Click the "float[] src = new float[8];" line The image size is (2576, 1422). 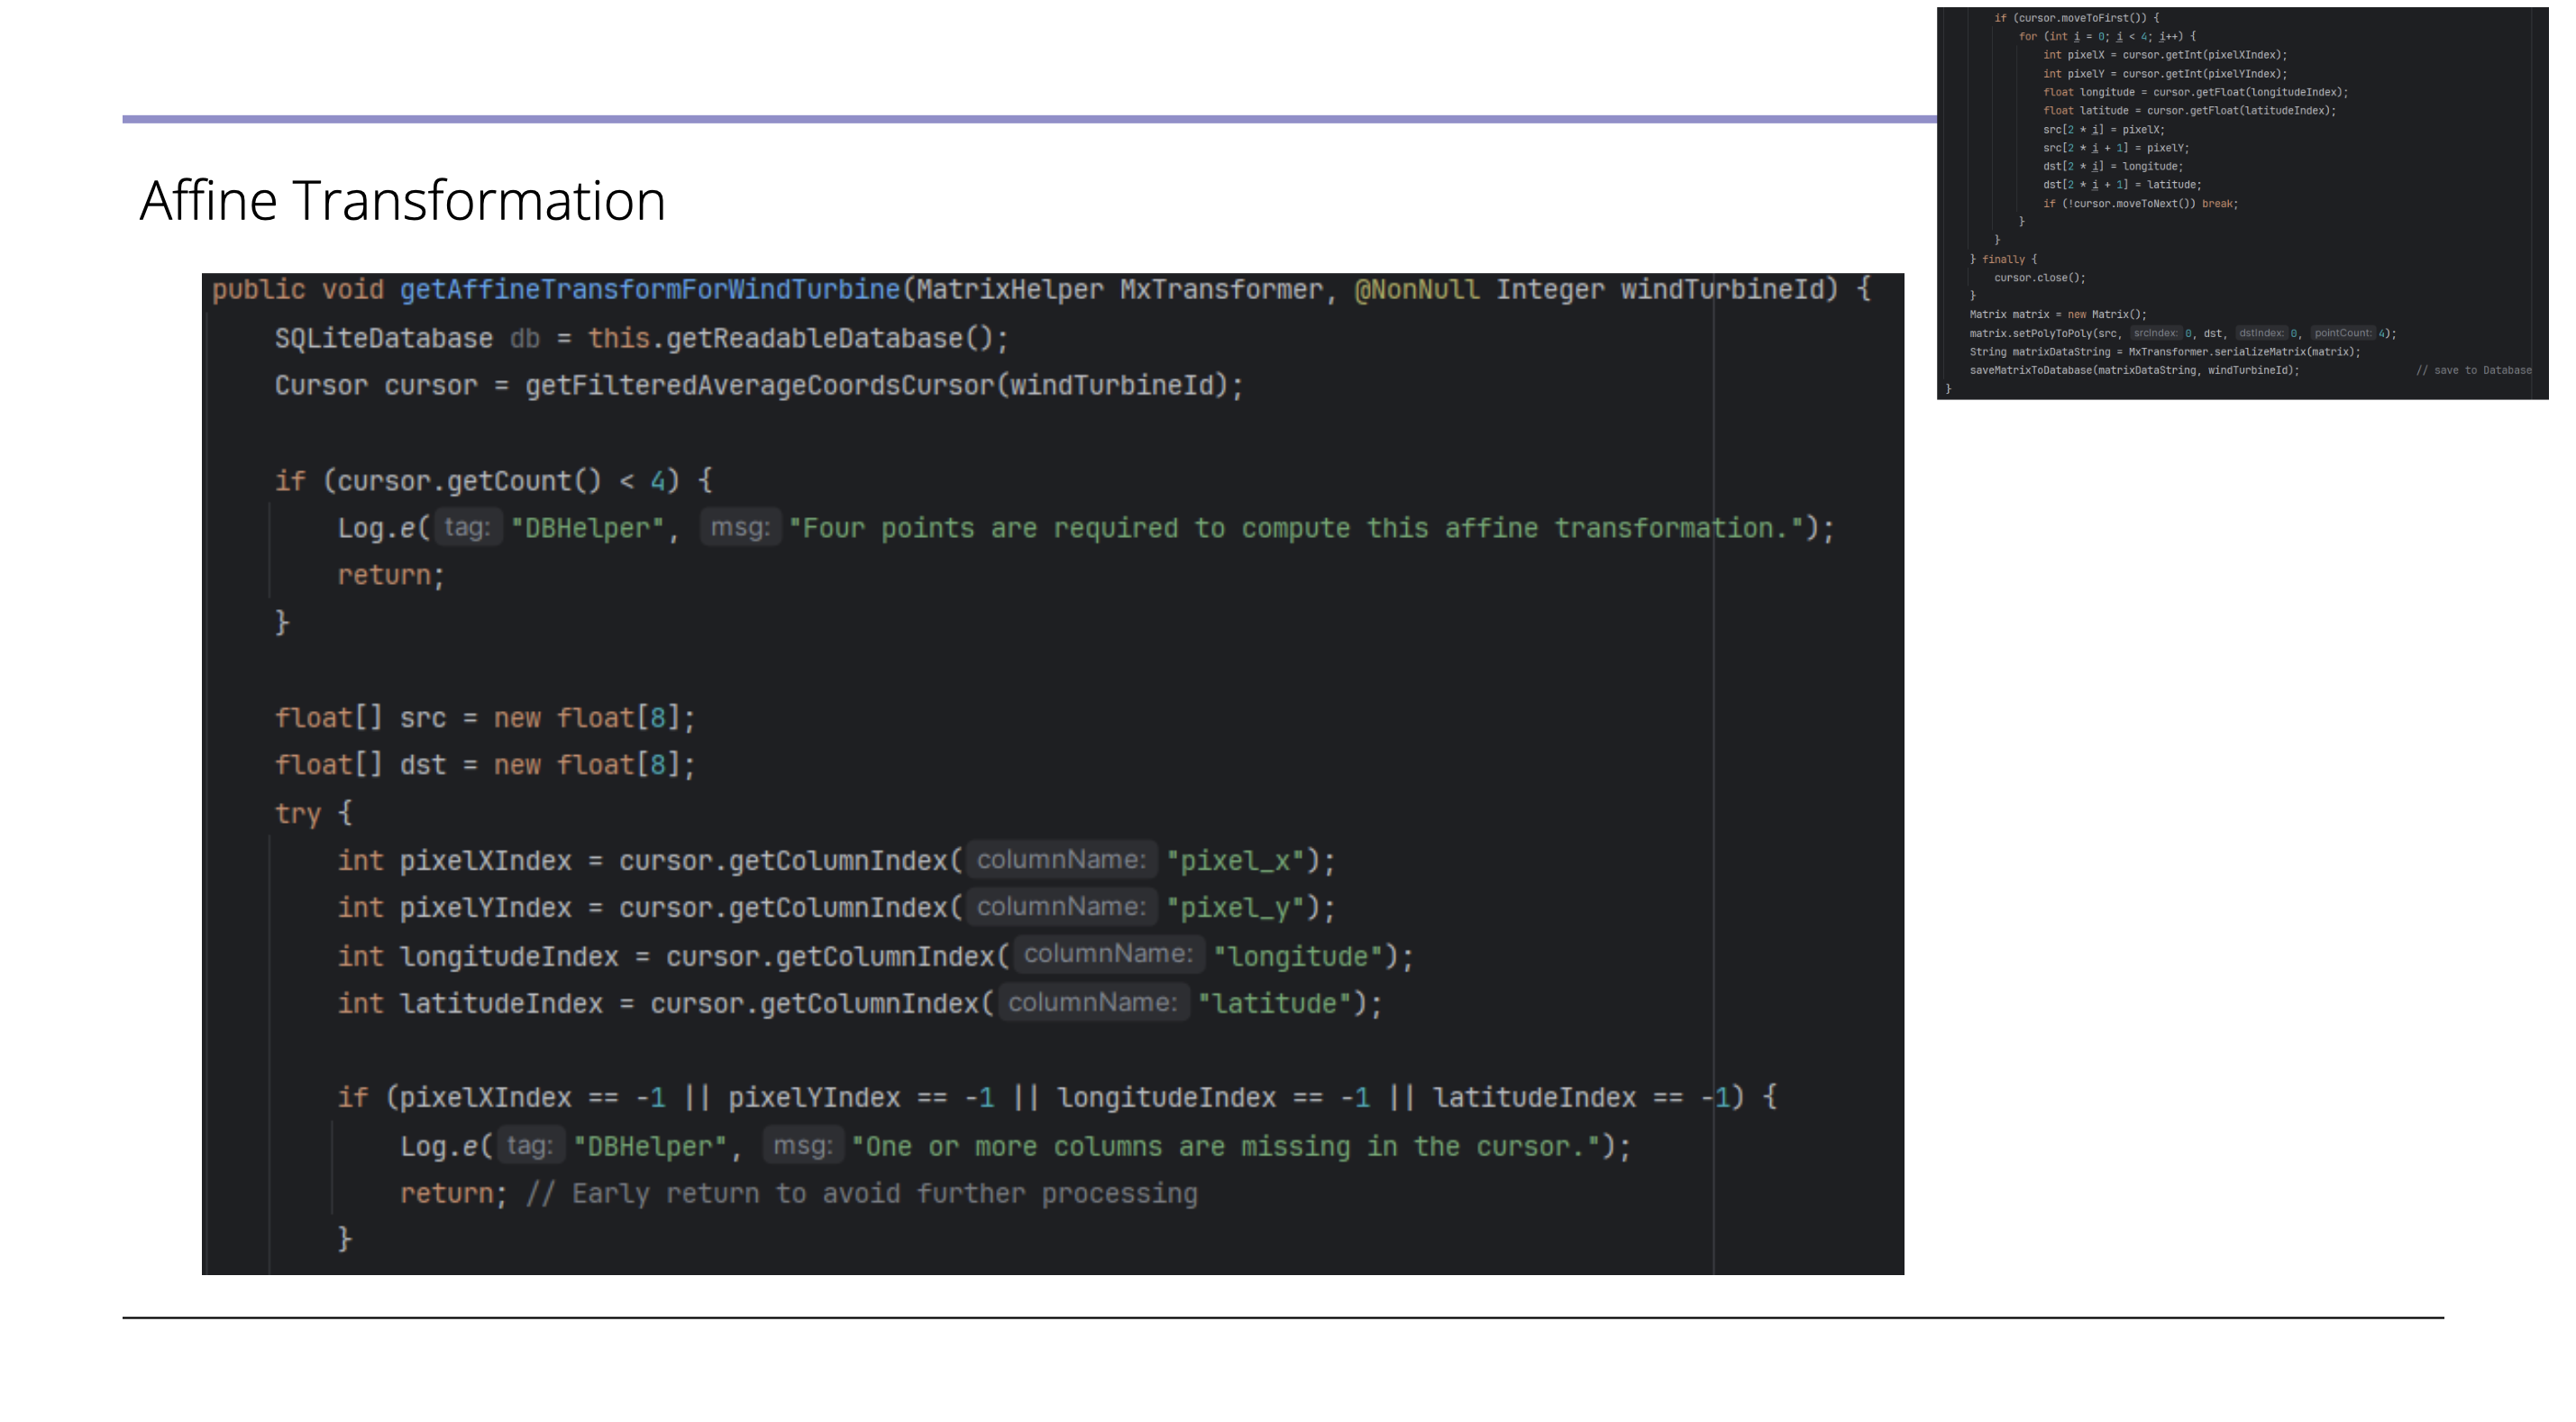[484, 718]
